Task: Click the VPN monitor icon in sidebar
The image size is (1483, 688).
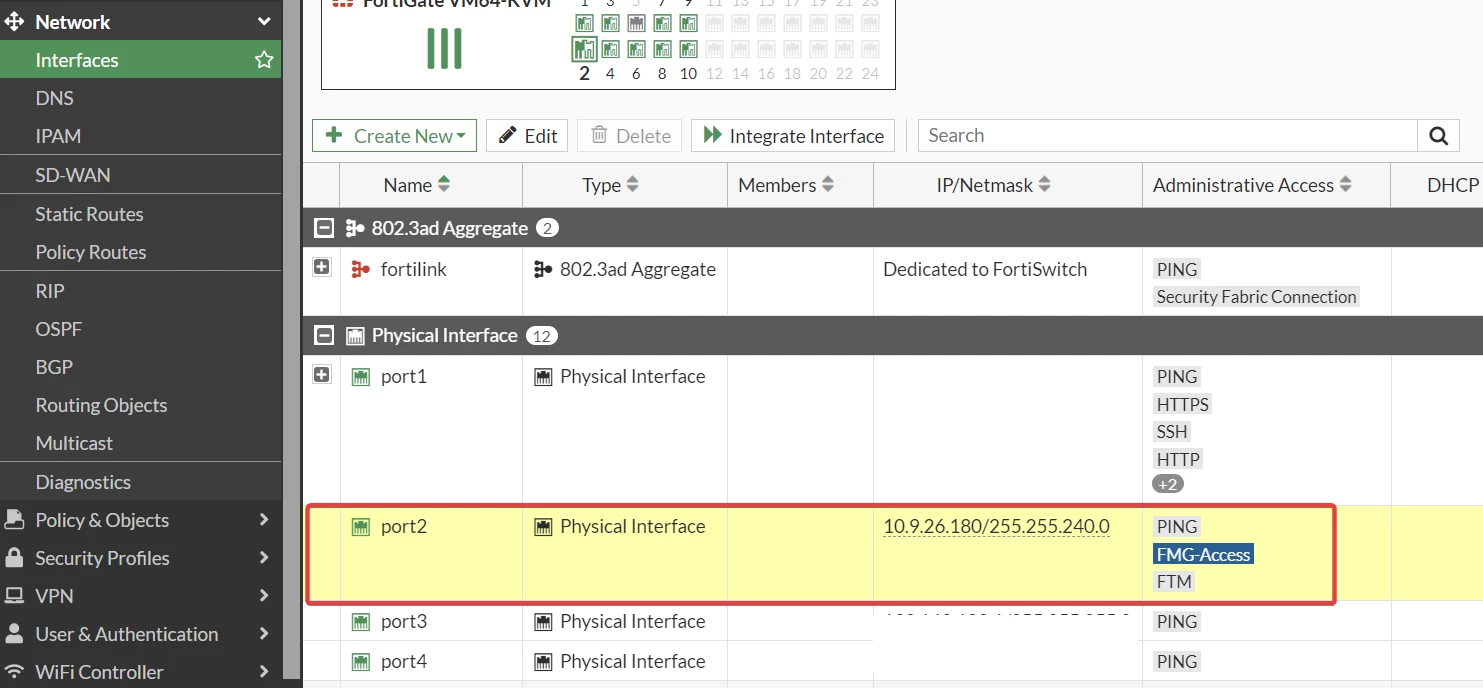Action: 14,595
